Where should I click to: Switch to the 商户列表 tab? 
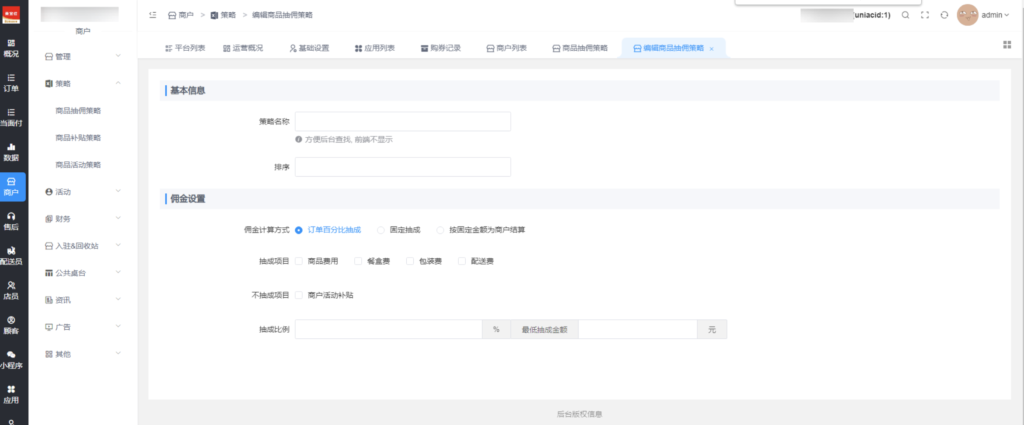(x=507, y=48)
